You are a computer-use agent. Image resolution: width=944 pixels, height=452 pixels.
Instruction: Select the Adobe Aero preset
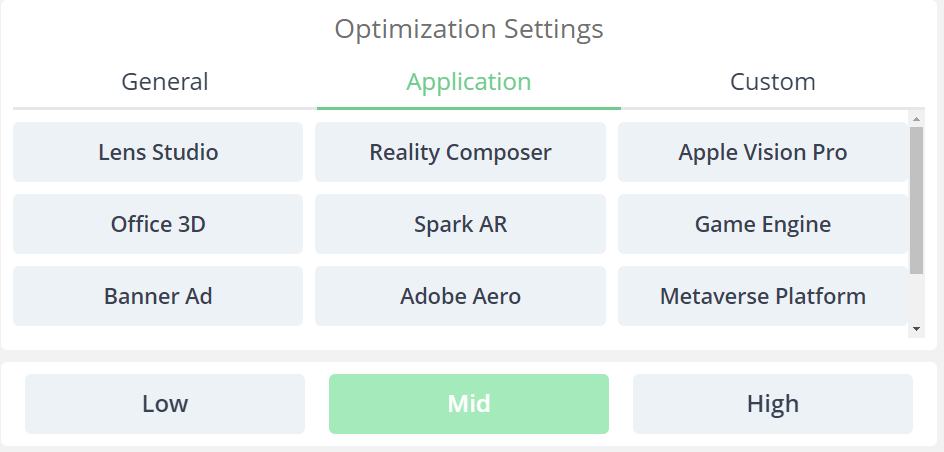(x=461, y=296)
